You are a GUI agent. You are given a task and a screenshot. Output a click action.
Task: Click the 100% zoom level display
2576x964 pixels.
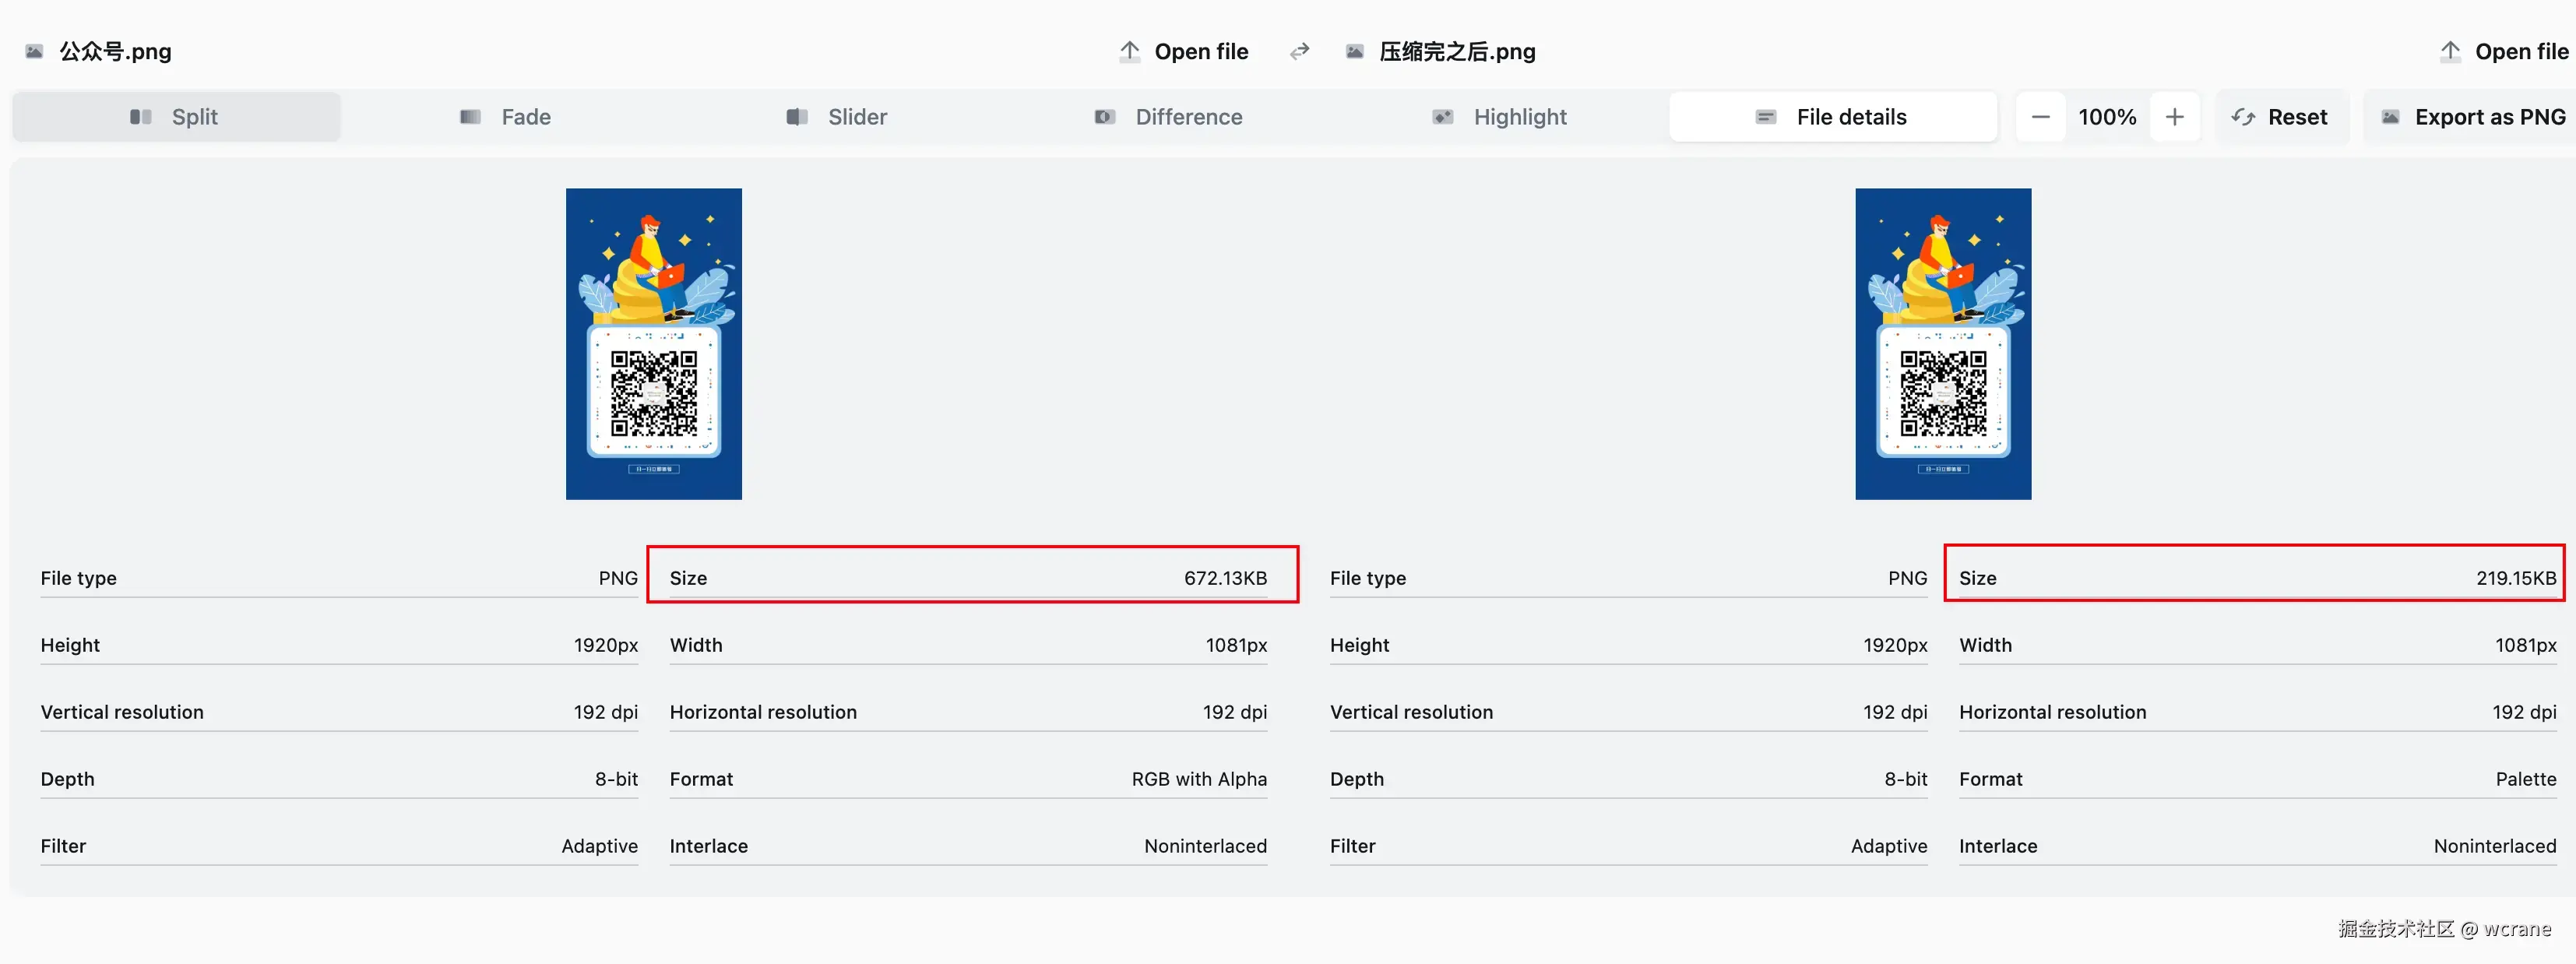[x=2107, y=117]
